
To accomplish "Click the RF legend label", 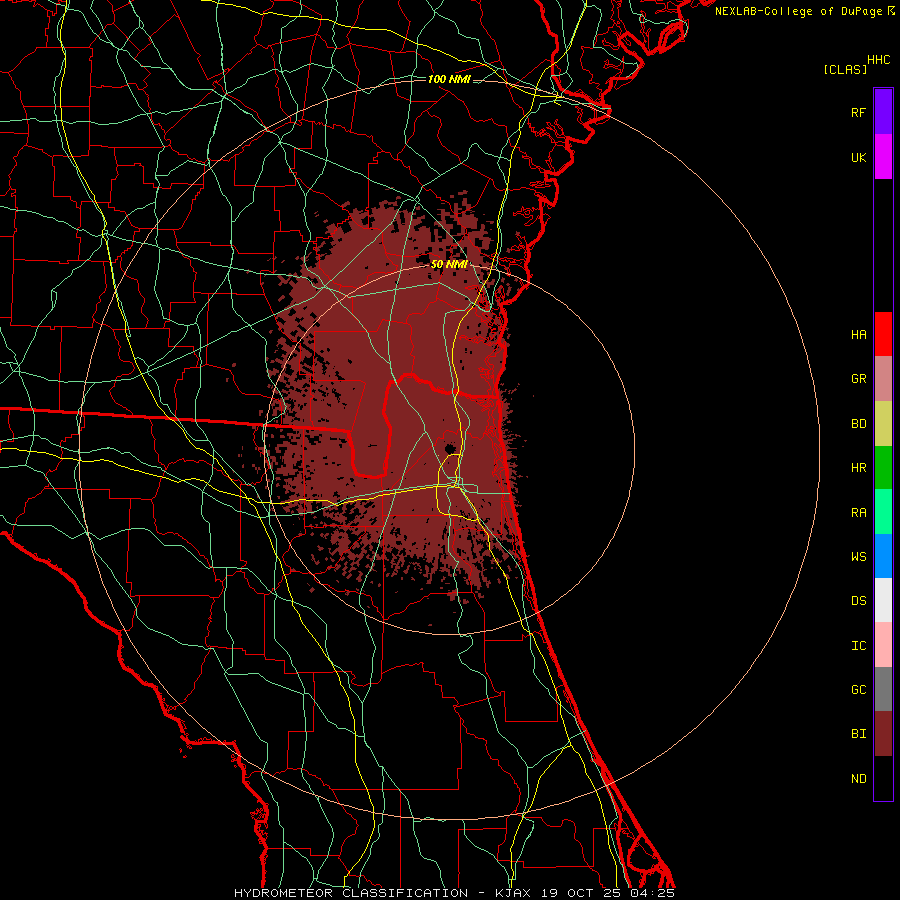I will (x=858, y=112).
